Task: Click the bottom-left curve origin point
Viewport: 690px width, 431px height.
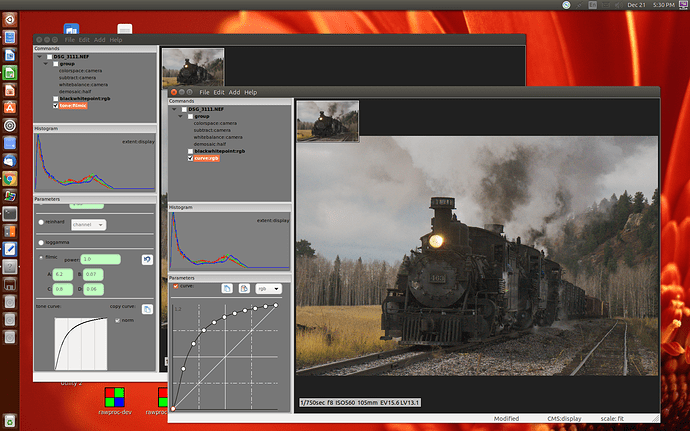Action: click(x=173, y=409)
